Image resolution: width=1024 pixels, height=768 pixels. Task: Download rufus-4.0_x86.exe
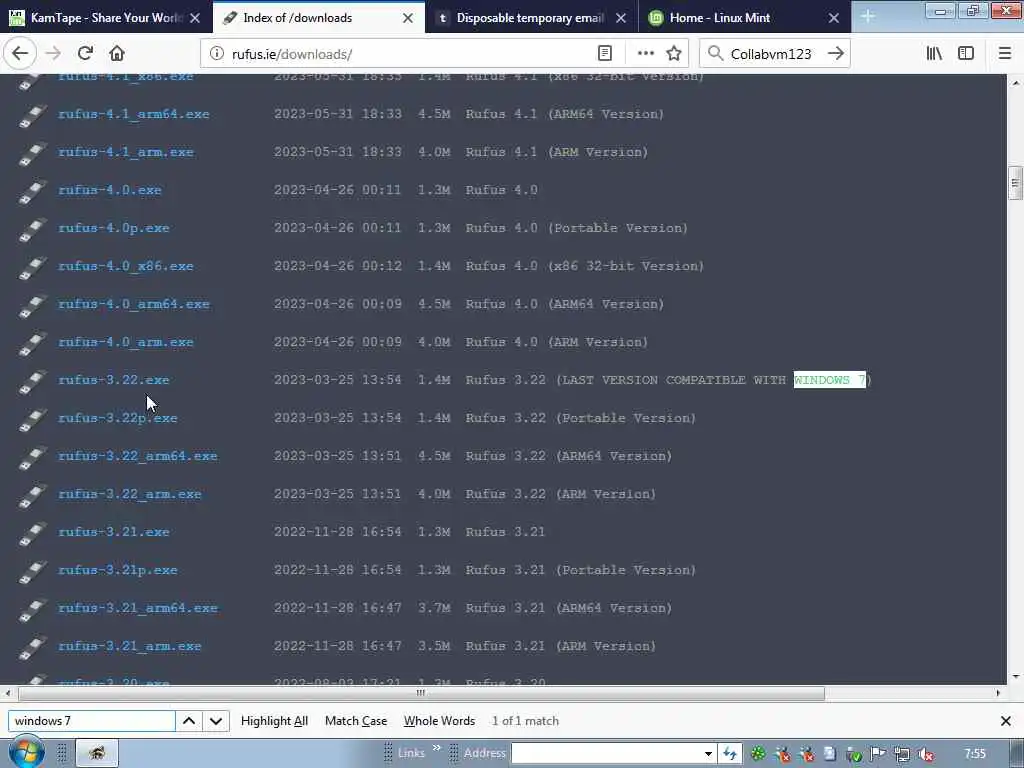pos(125,266)
